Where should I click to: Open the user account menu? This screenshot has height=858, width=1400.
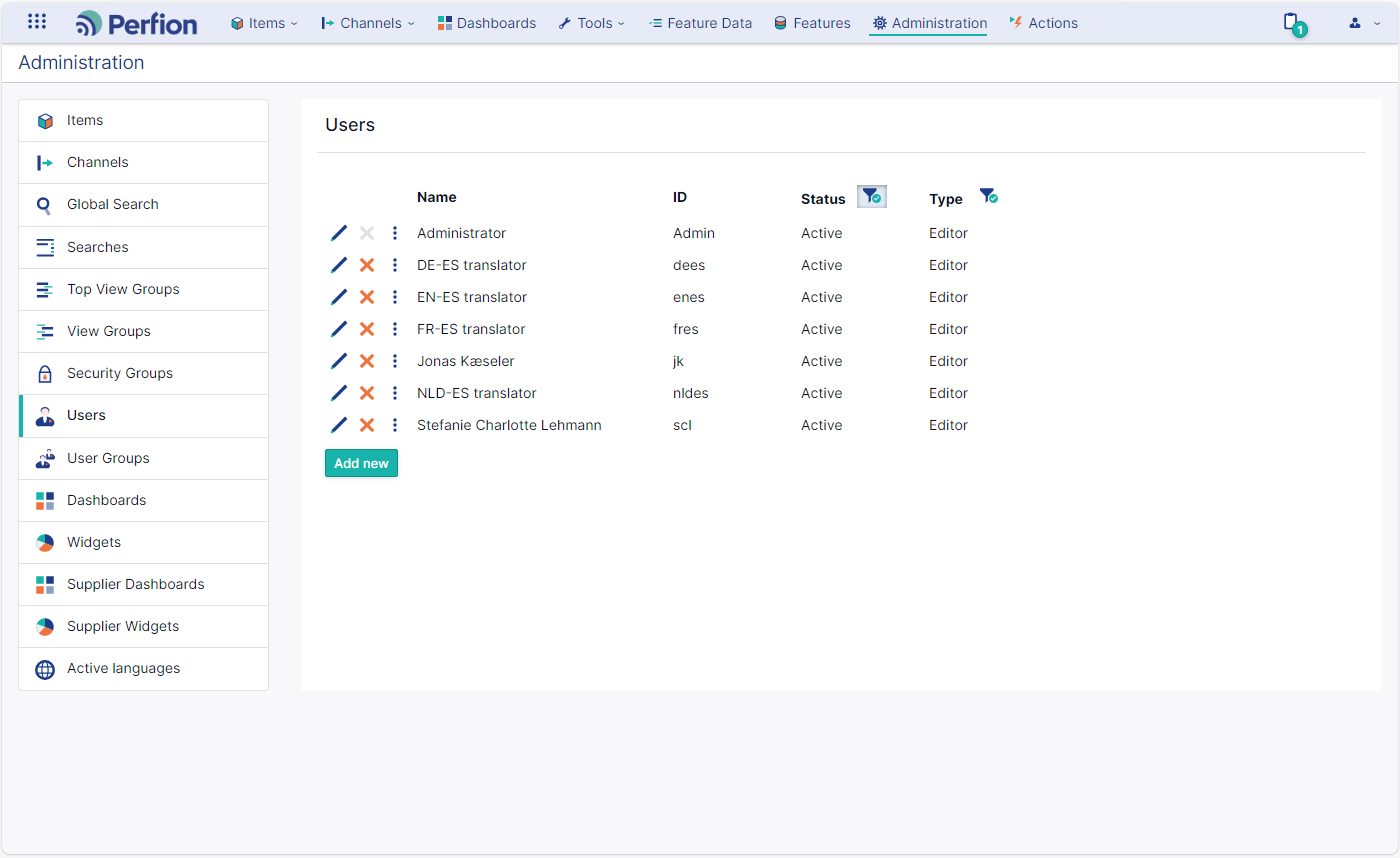pyautogui.click(x=1364, y=23)
